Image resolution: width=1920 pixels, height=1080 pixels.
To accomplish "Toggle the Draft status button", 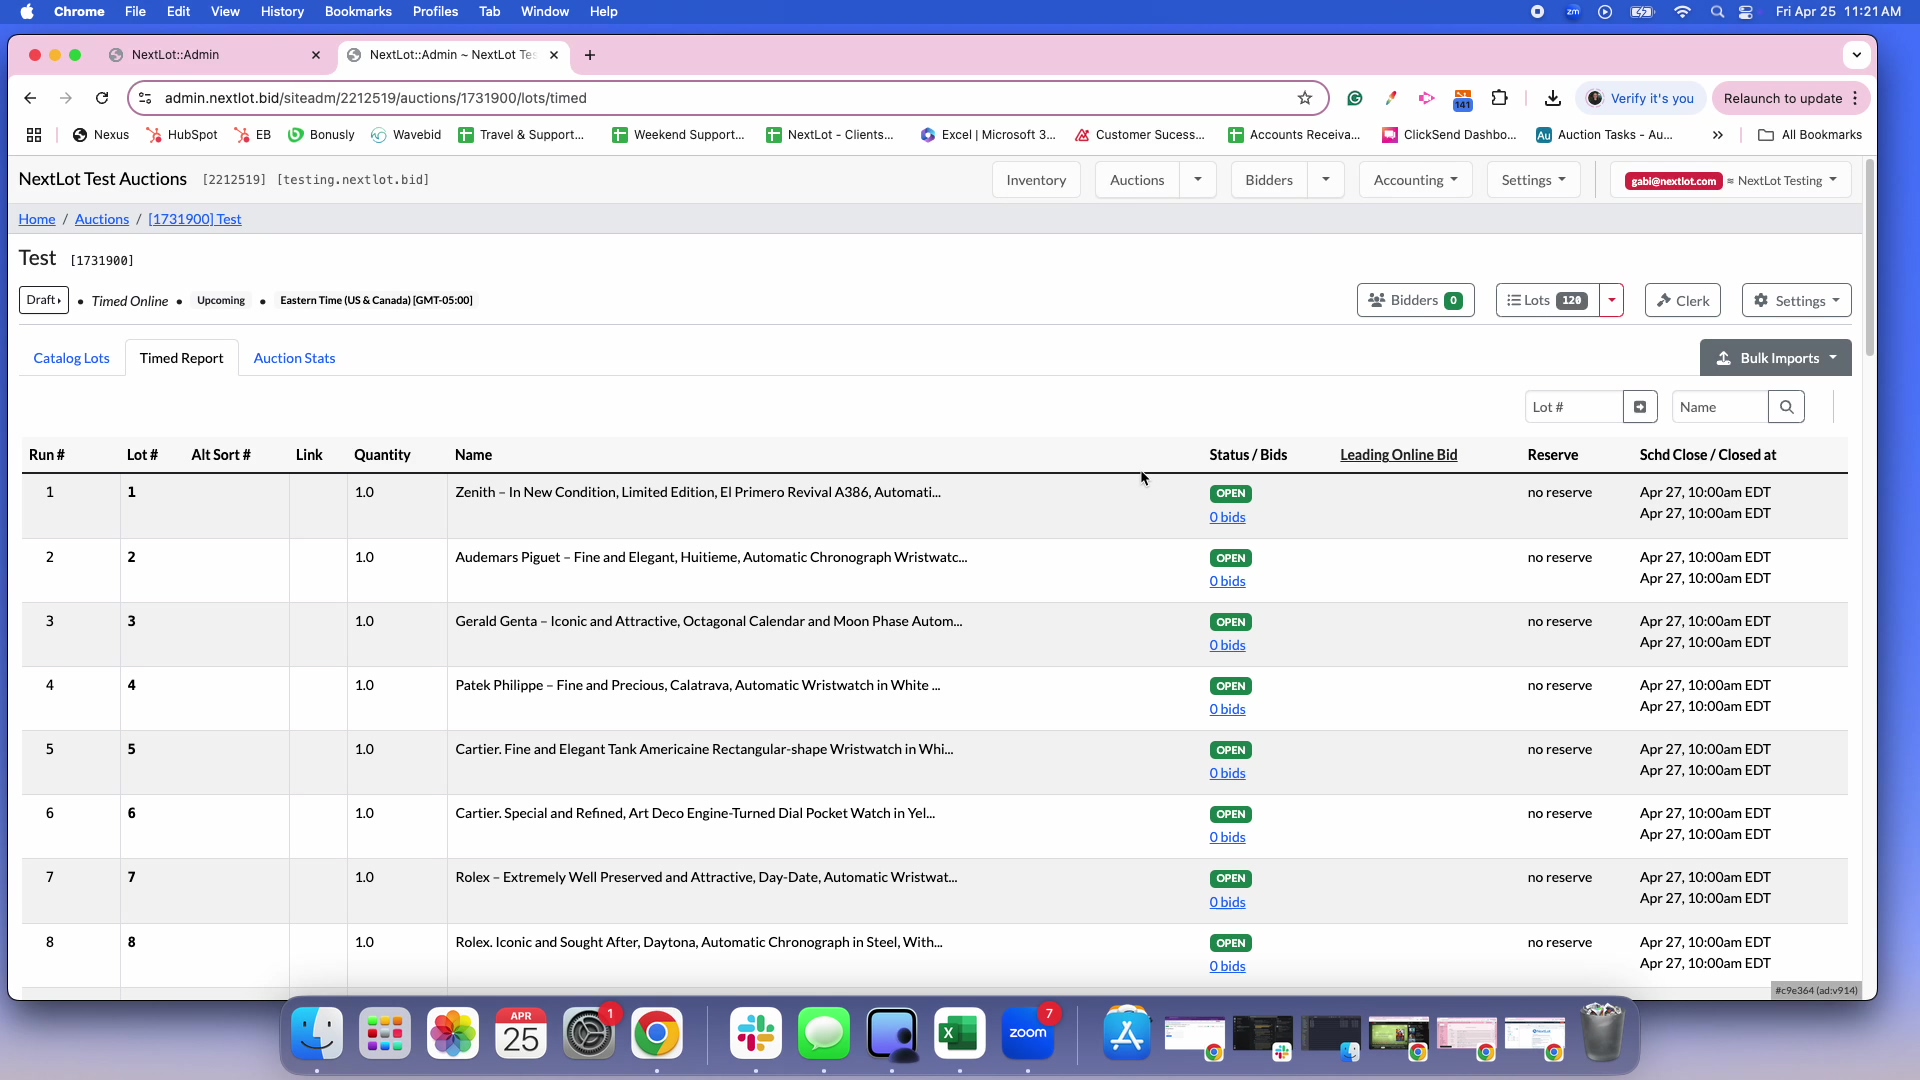I will (x=44, y=300).
